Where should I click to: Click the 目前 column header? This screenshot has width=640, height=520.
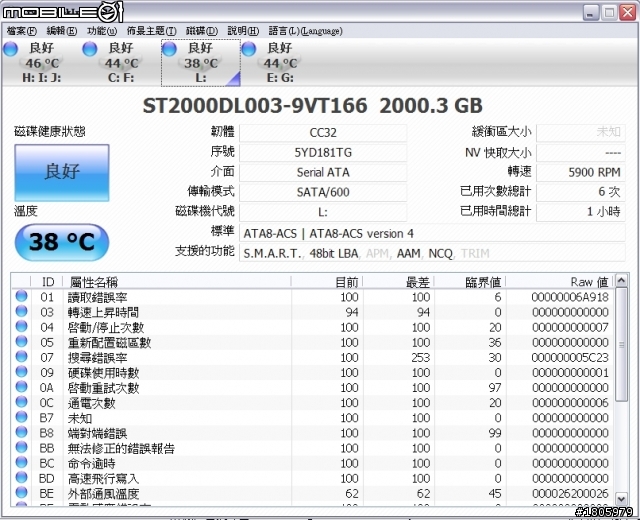coord(327,282)
